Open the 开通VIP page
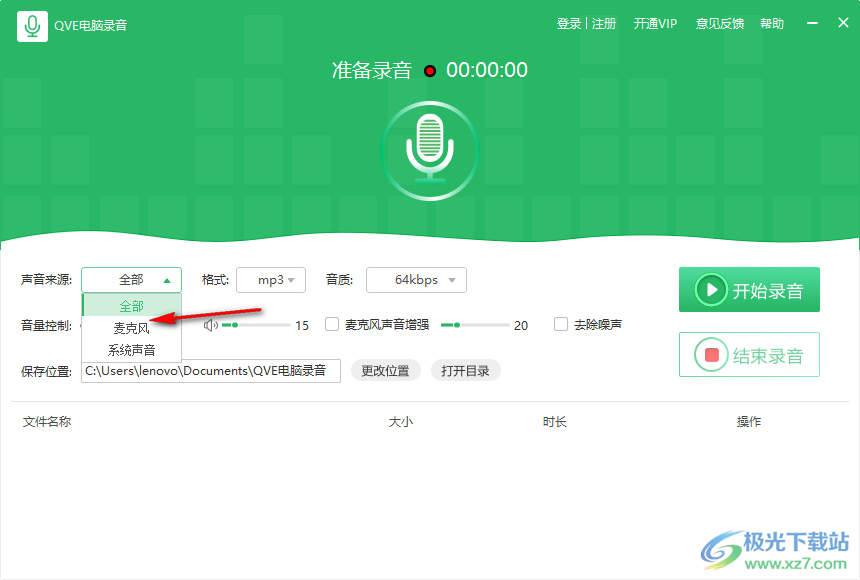 coord(655,23)
